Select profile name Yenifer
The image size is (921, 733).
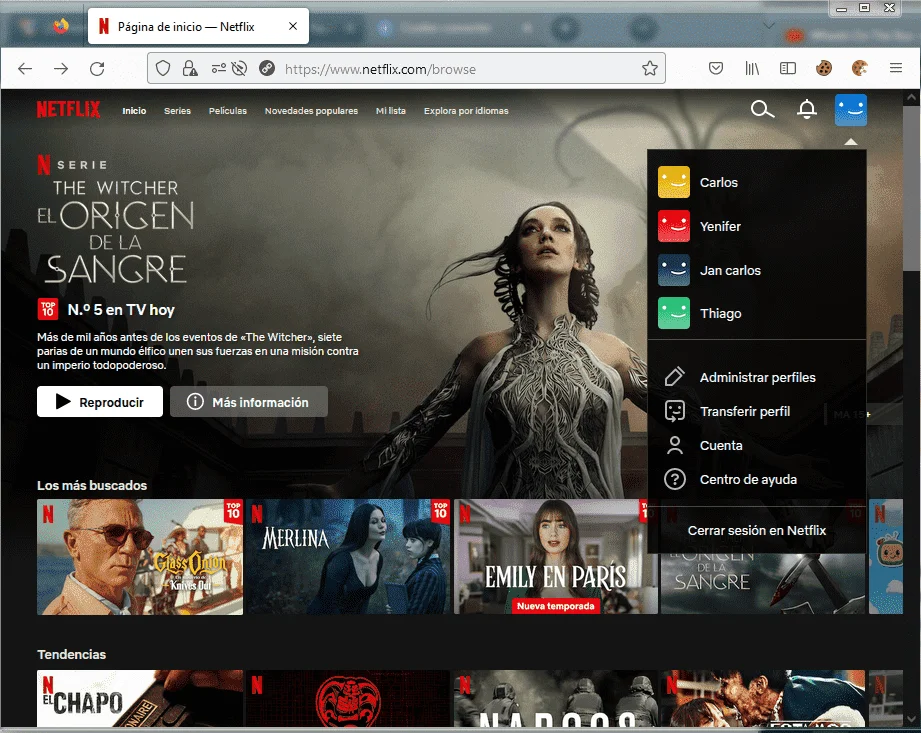click(x=720, y=226)
